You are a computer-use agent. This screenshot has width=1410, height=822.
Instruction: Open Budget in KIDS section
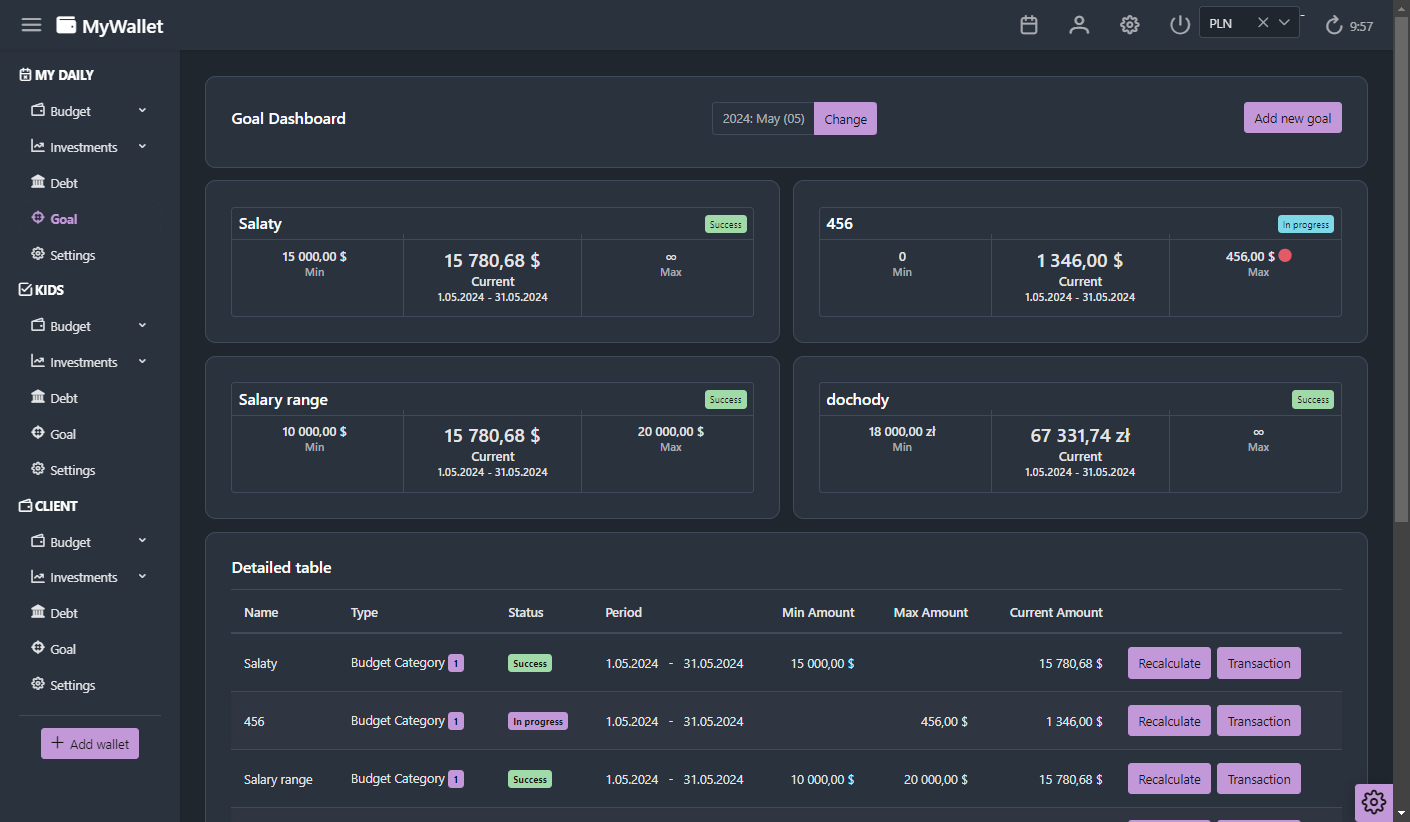pos(70,326)
